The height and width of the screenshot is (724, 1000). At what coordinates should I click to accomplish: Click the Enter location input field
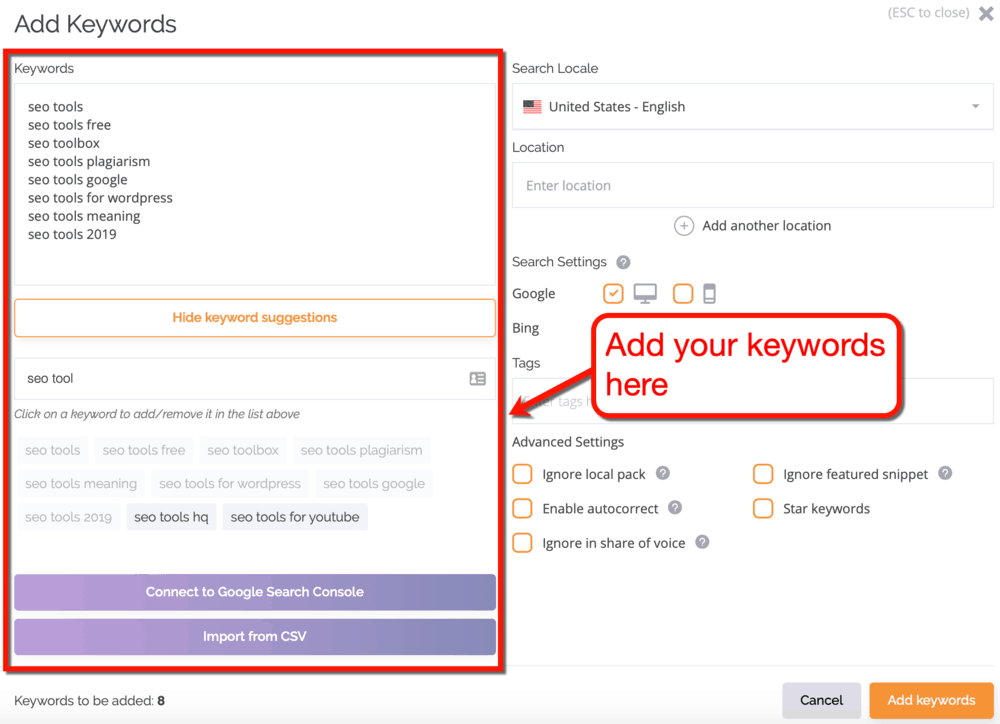[752, 185]
